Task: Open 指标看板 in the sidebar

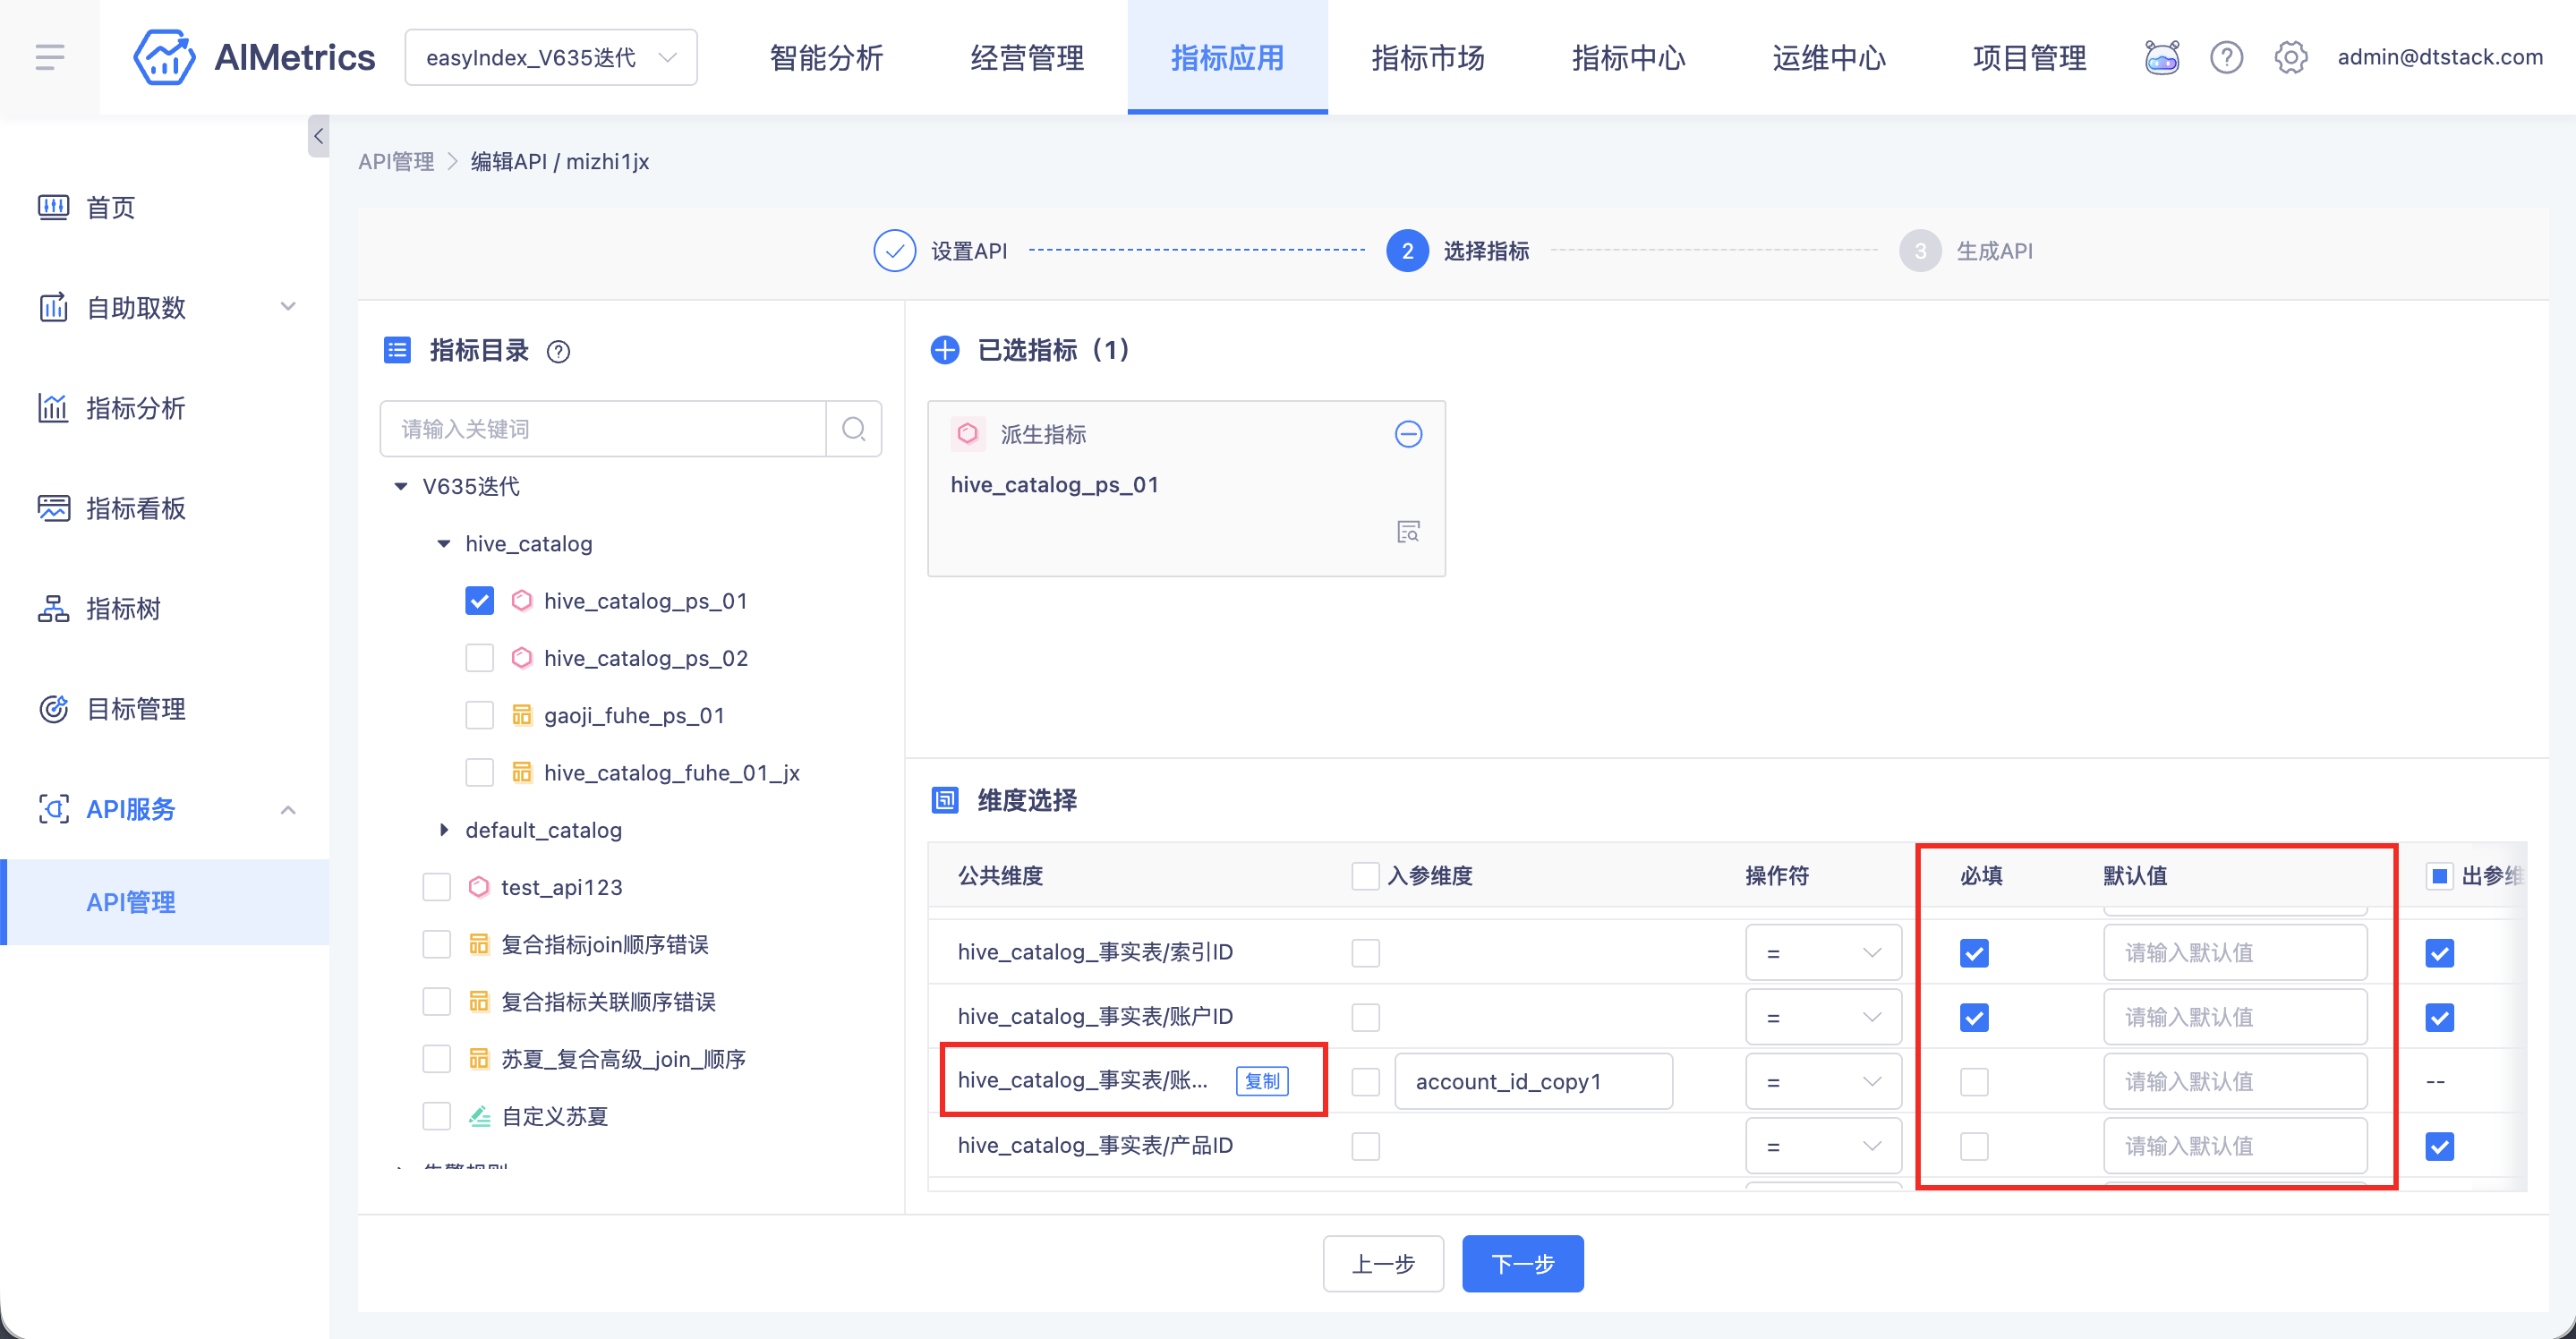Action: click(x=135, y=508)
